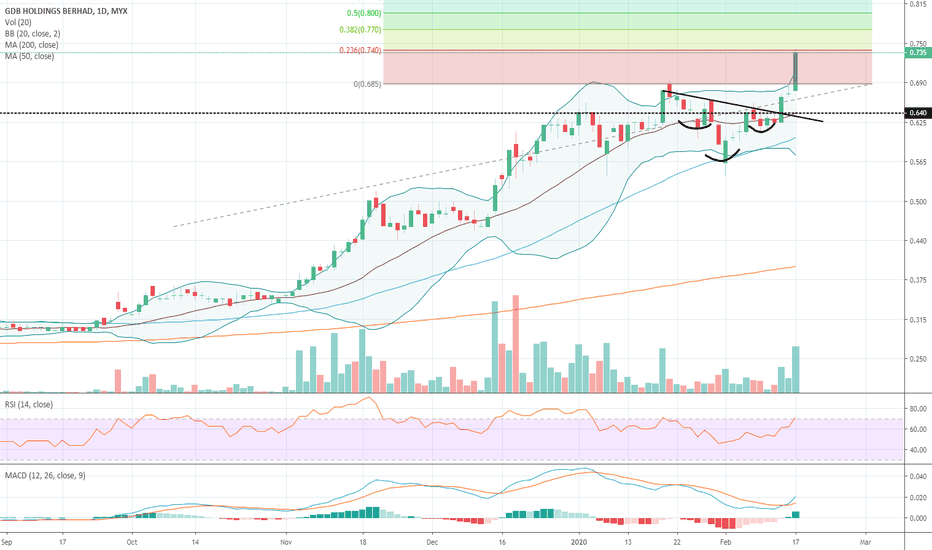The image size is (932, 550).
Task: Click the 0.382(0.770) Fibonacci level label
Action: pos(360,30)
